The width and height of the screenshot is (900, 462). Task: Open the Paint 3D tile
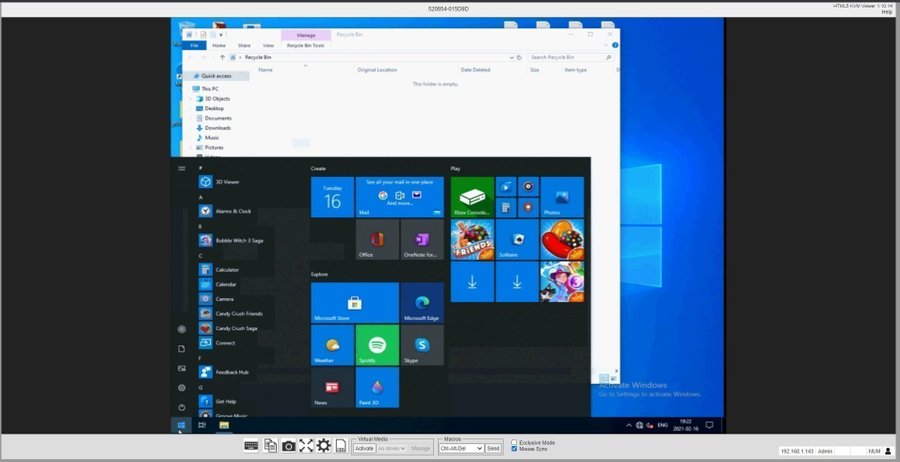(x=377, y=387)
